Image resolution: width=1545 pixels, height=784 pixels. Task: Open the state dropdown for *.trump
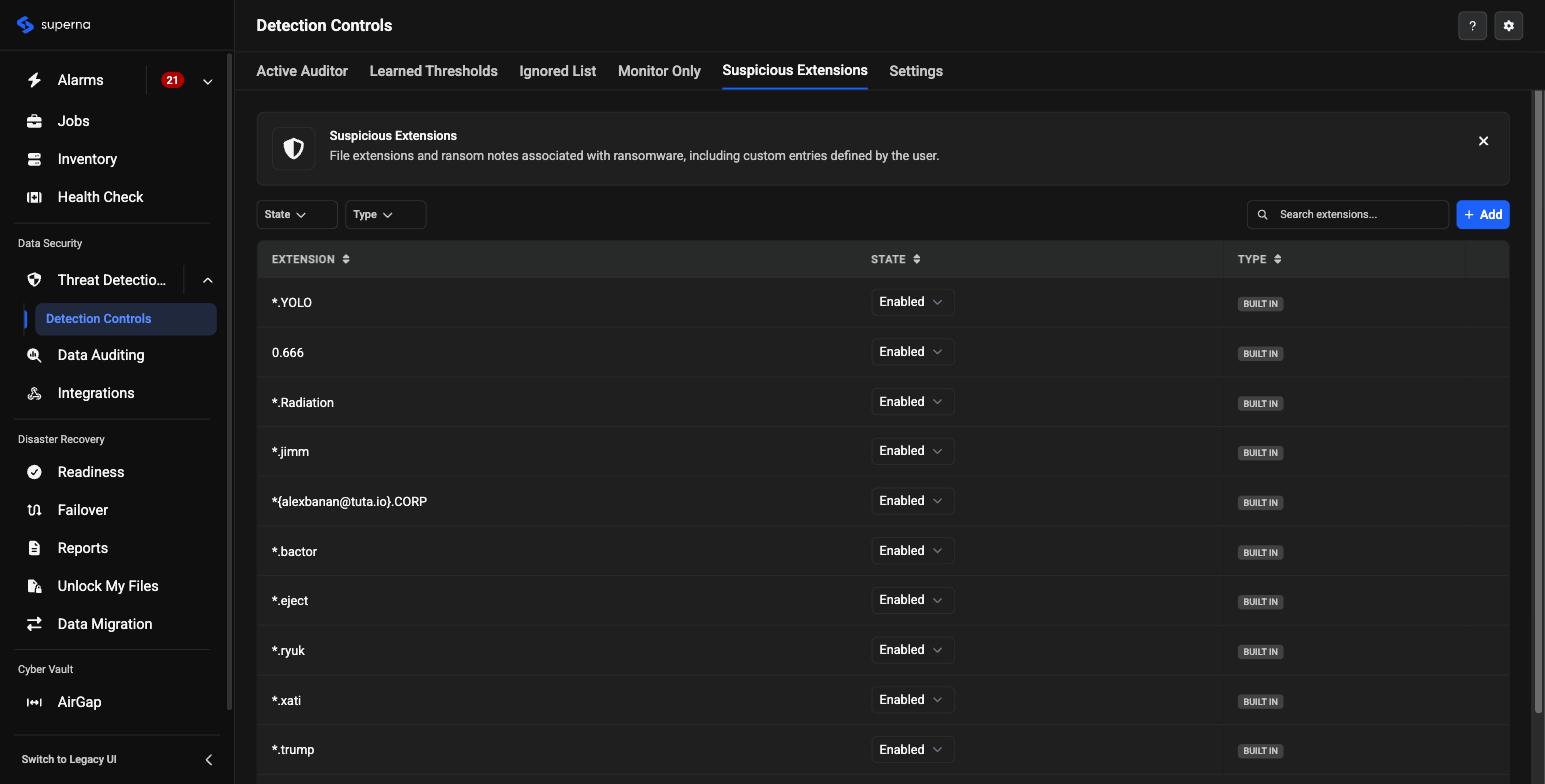(912, 750)
